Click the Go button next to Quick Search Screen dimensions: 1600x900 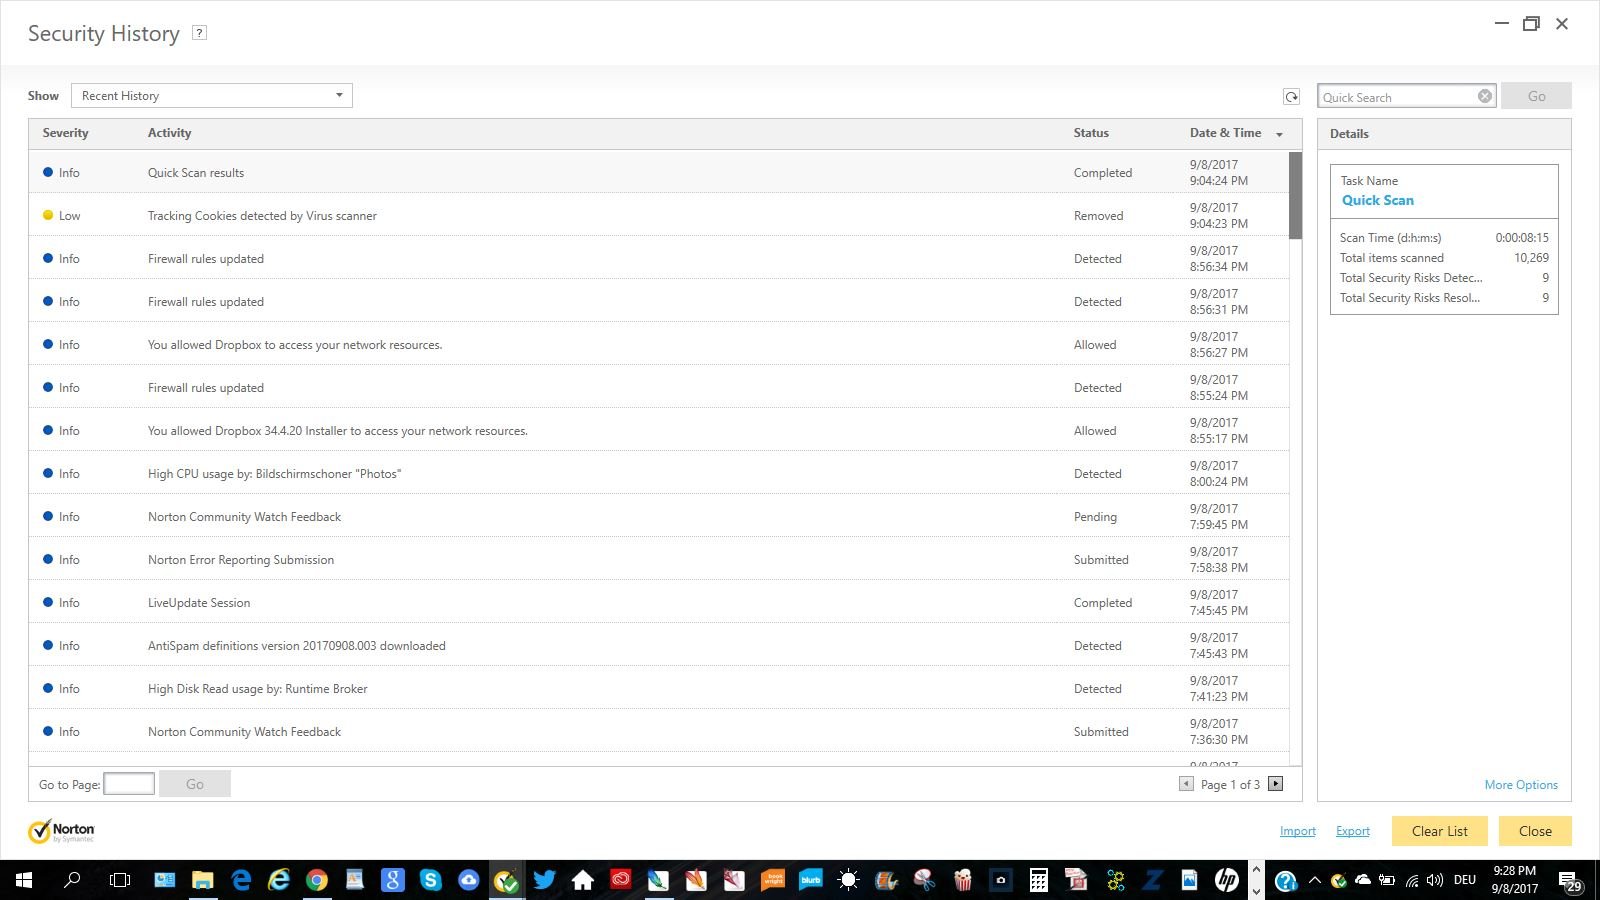pos(1536,96)
